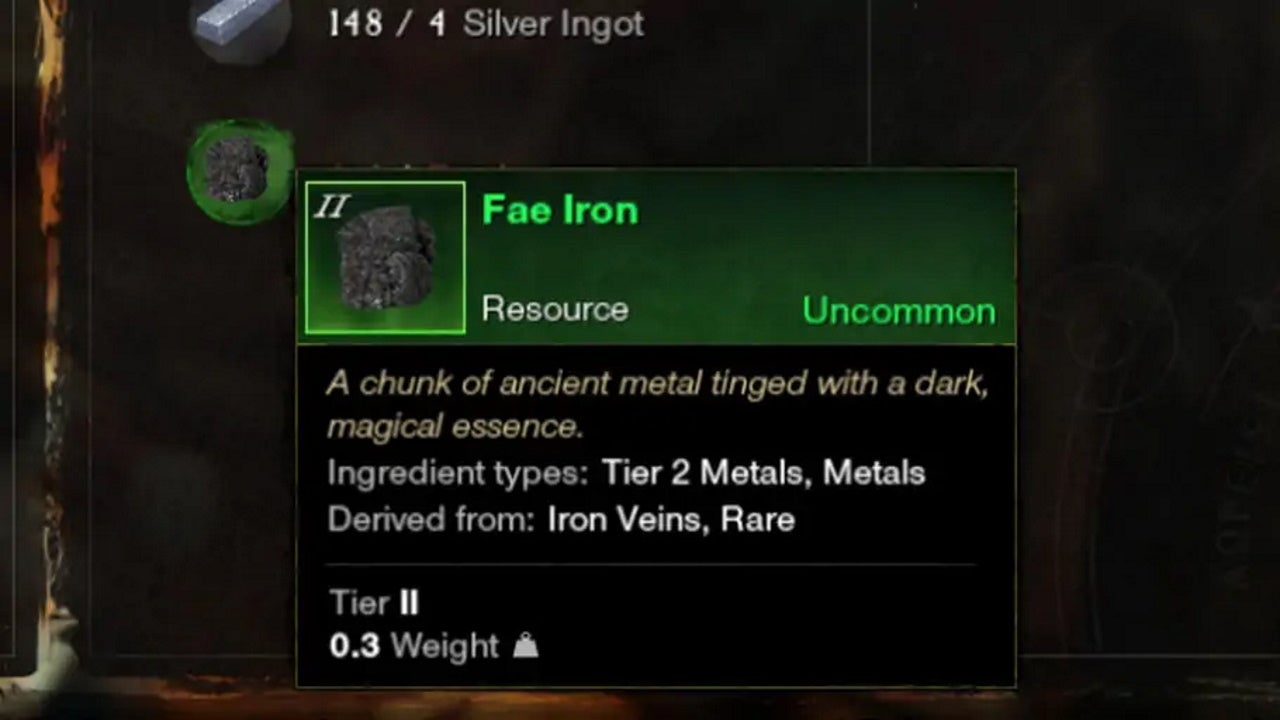Viewport: 1280px width, 720px height.
Task: Click the 148 / 4 quantity counter
Action: [387, 24]
